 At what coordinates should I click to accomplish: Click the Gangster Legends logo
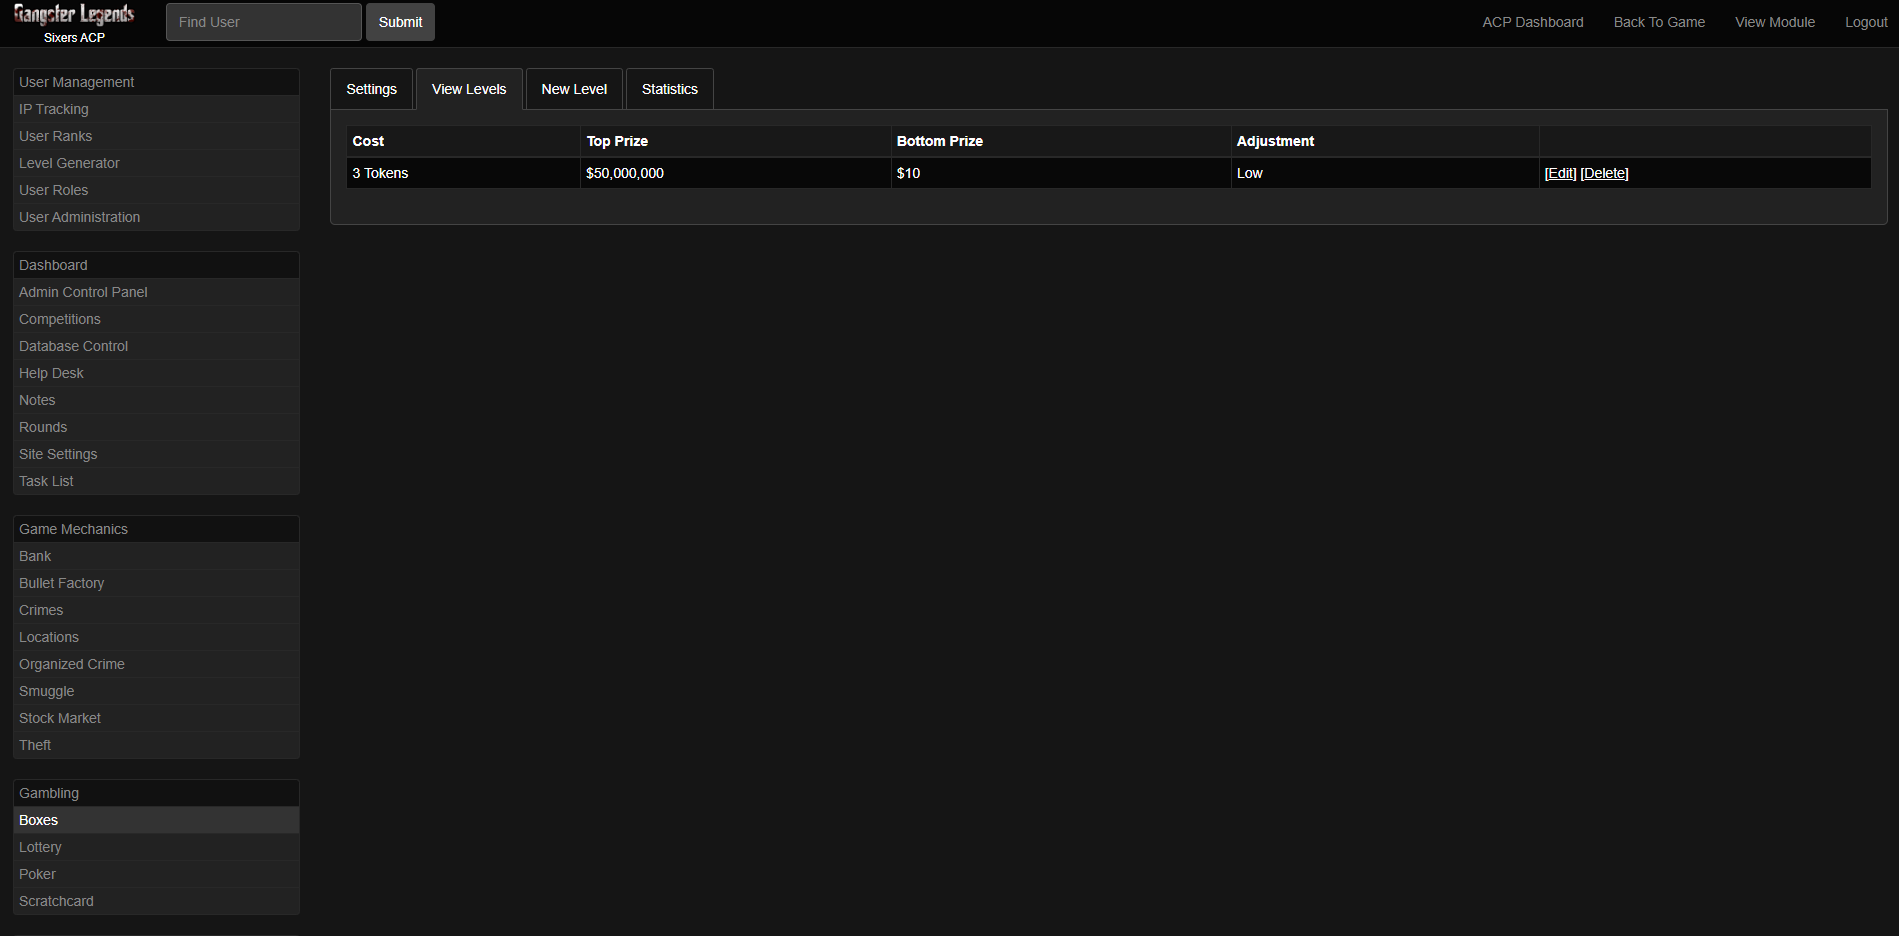(74, 15)
